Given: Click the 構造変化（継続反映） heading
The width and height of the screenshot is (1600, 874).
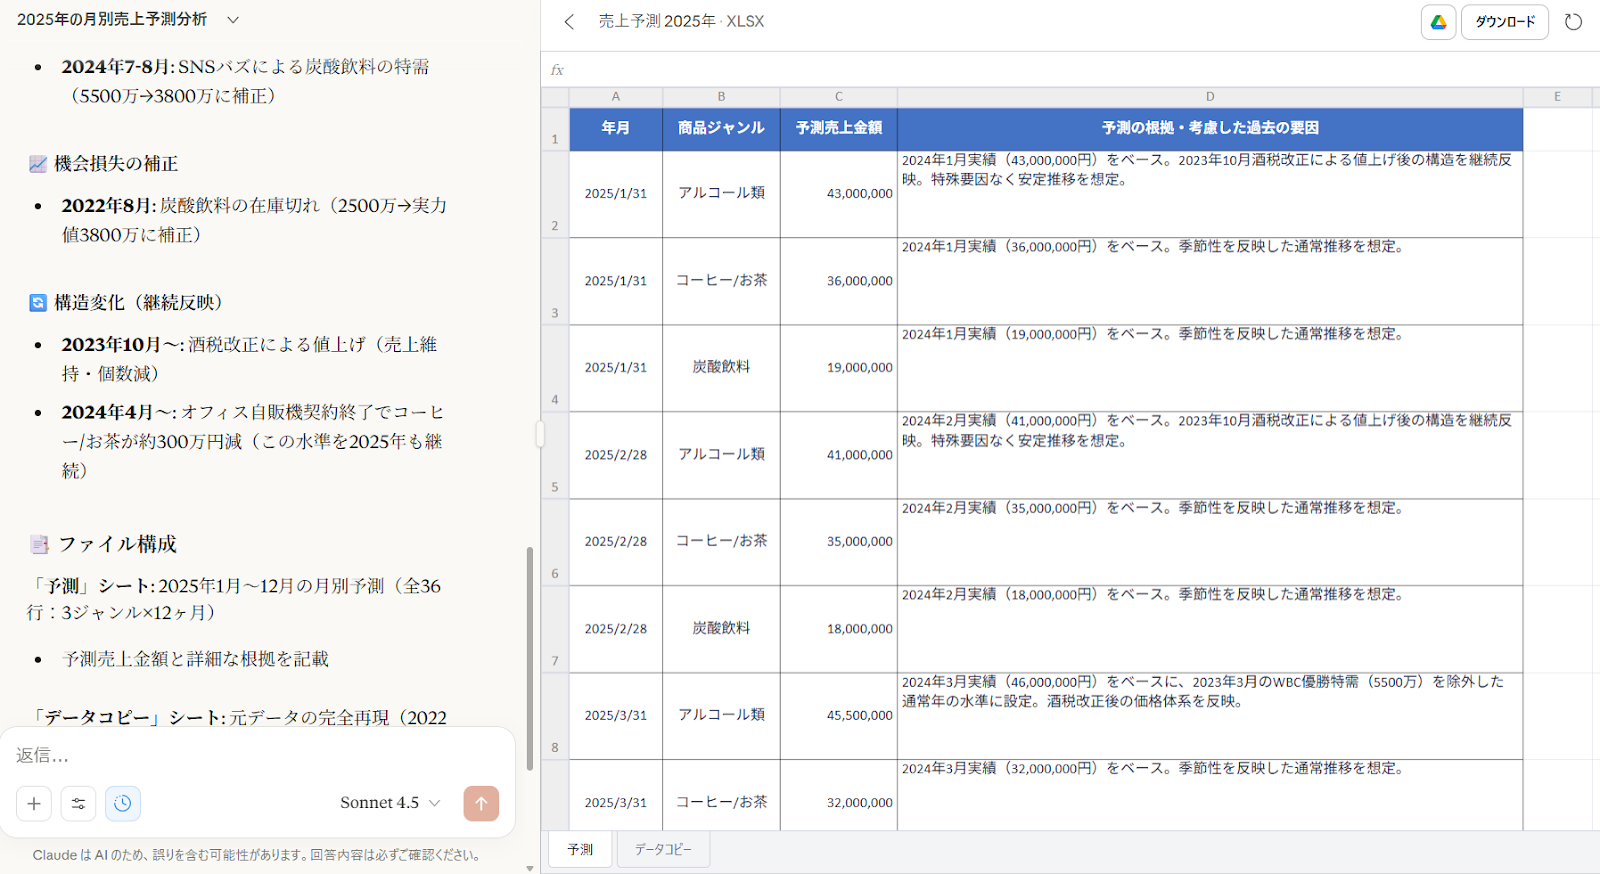Looking at the screenshot, I should pos(139,303).
